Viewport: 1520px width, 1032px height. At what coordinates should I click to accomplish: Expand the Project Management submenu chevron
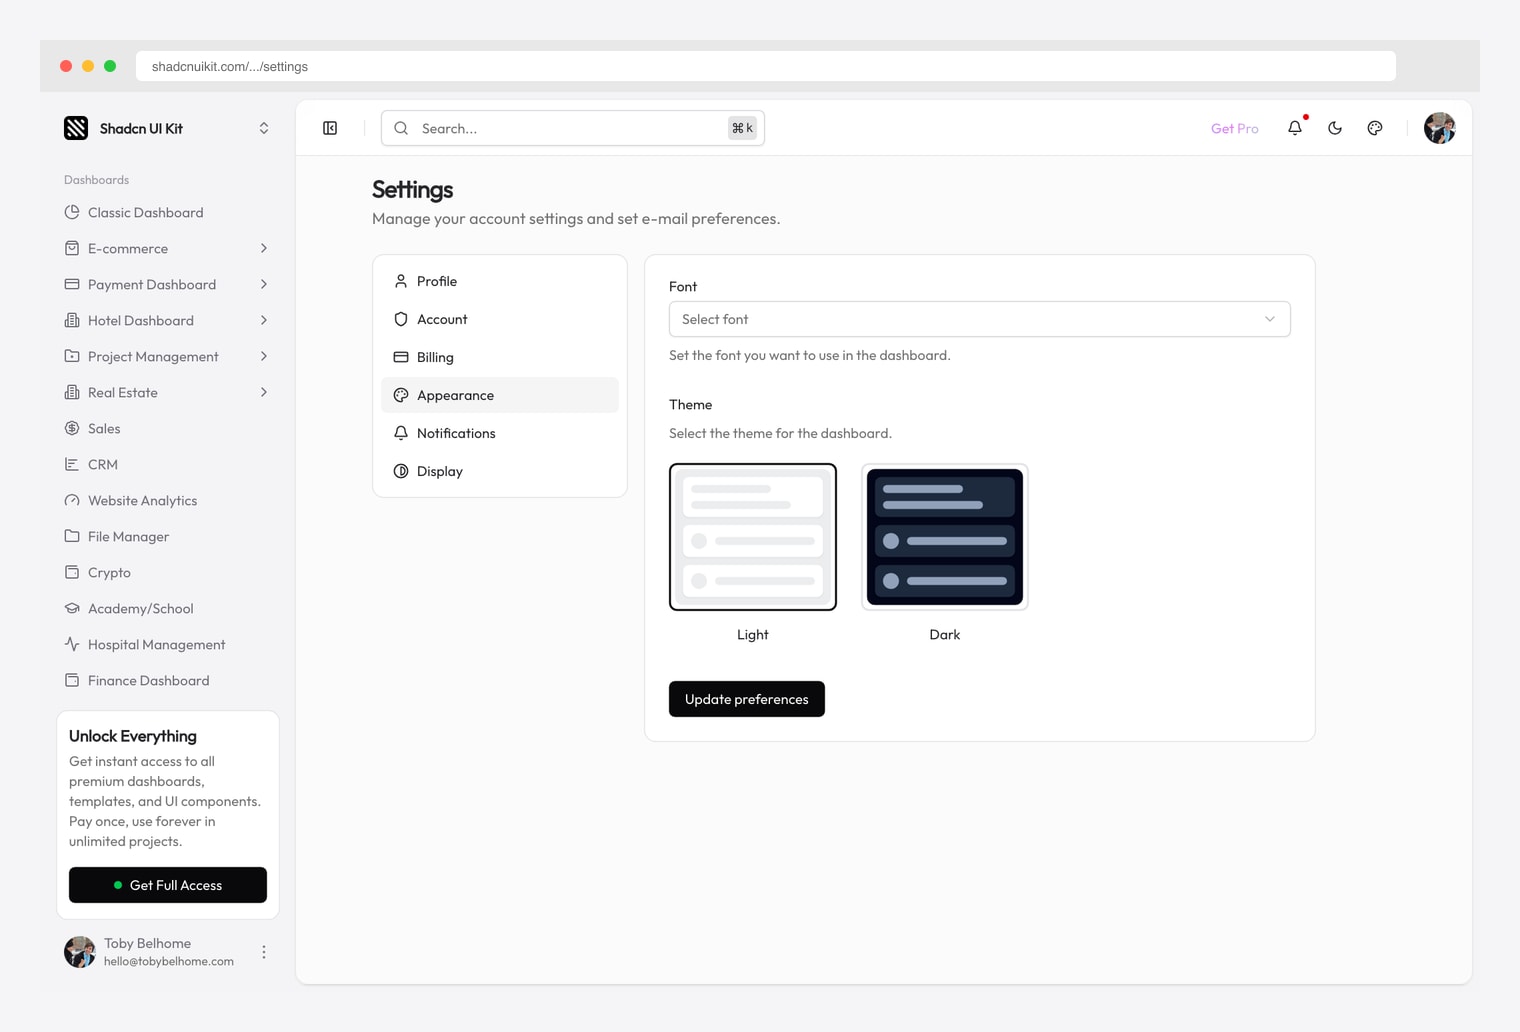pos(264,356)
